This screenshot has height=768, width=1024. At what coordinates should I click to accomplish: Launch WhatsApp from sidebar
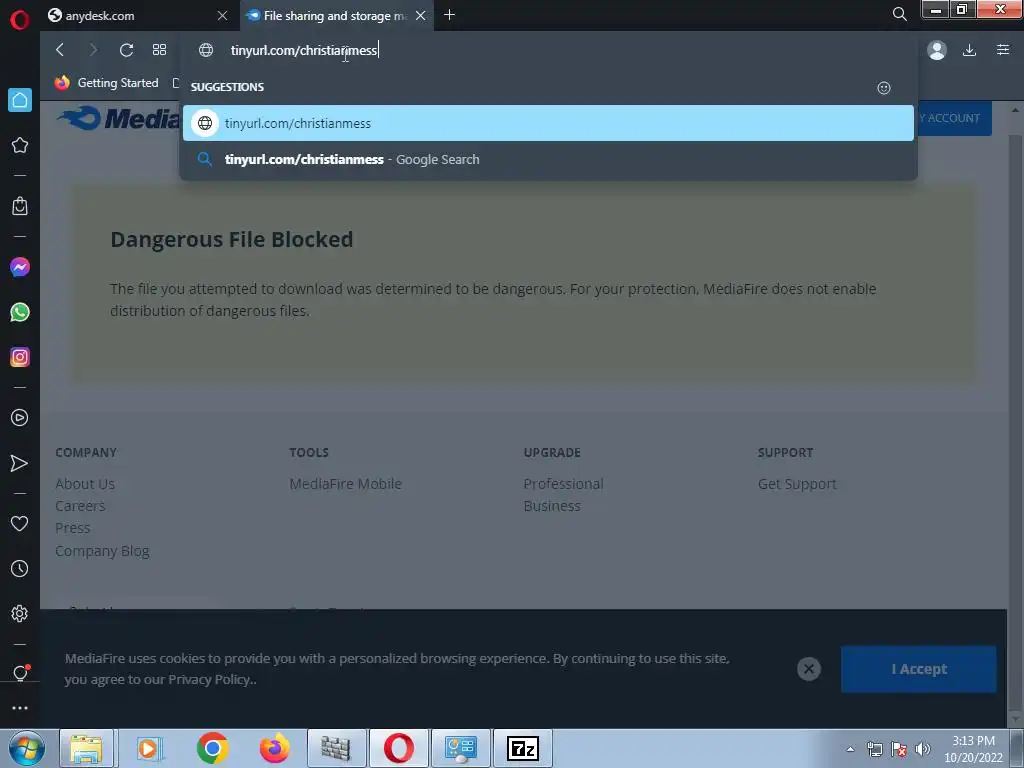click(20, 312)
